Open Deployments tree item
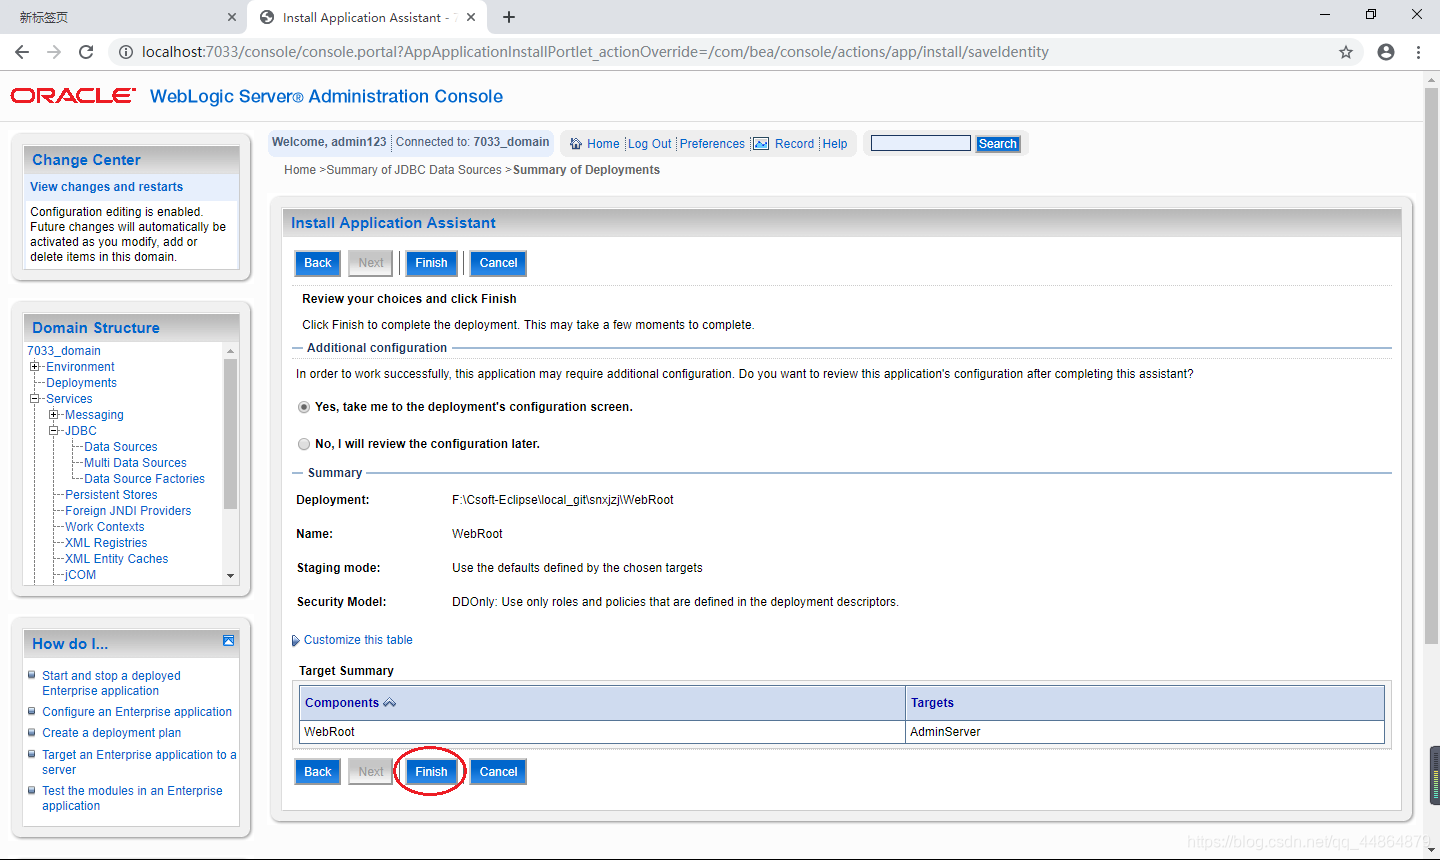1440x860 pixels. (81, 383)
